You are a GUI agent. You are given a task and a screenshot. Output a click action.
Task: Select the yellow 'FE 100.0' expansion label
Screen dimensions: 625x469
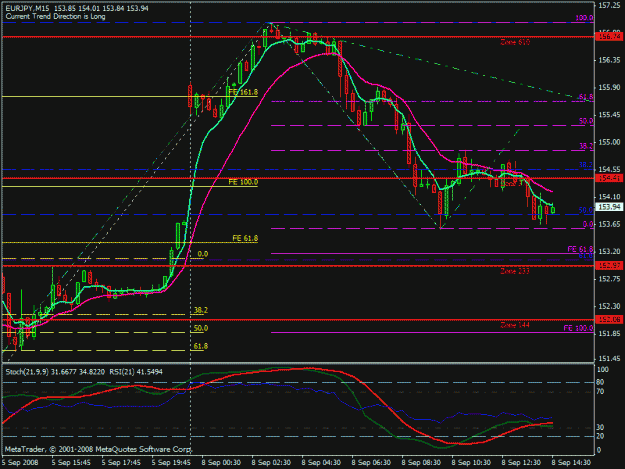point(243,182)
